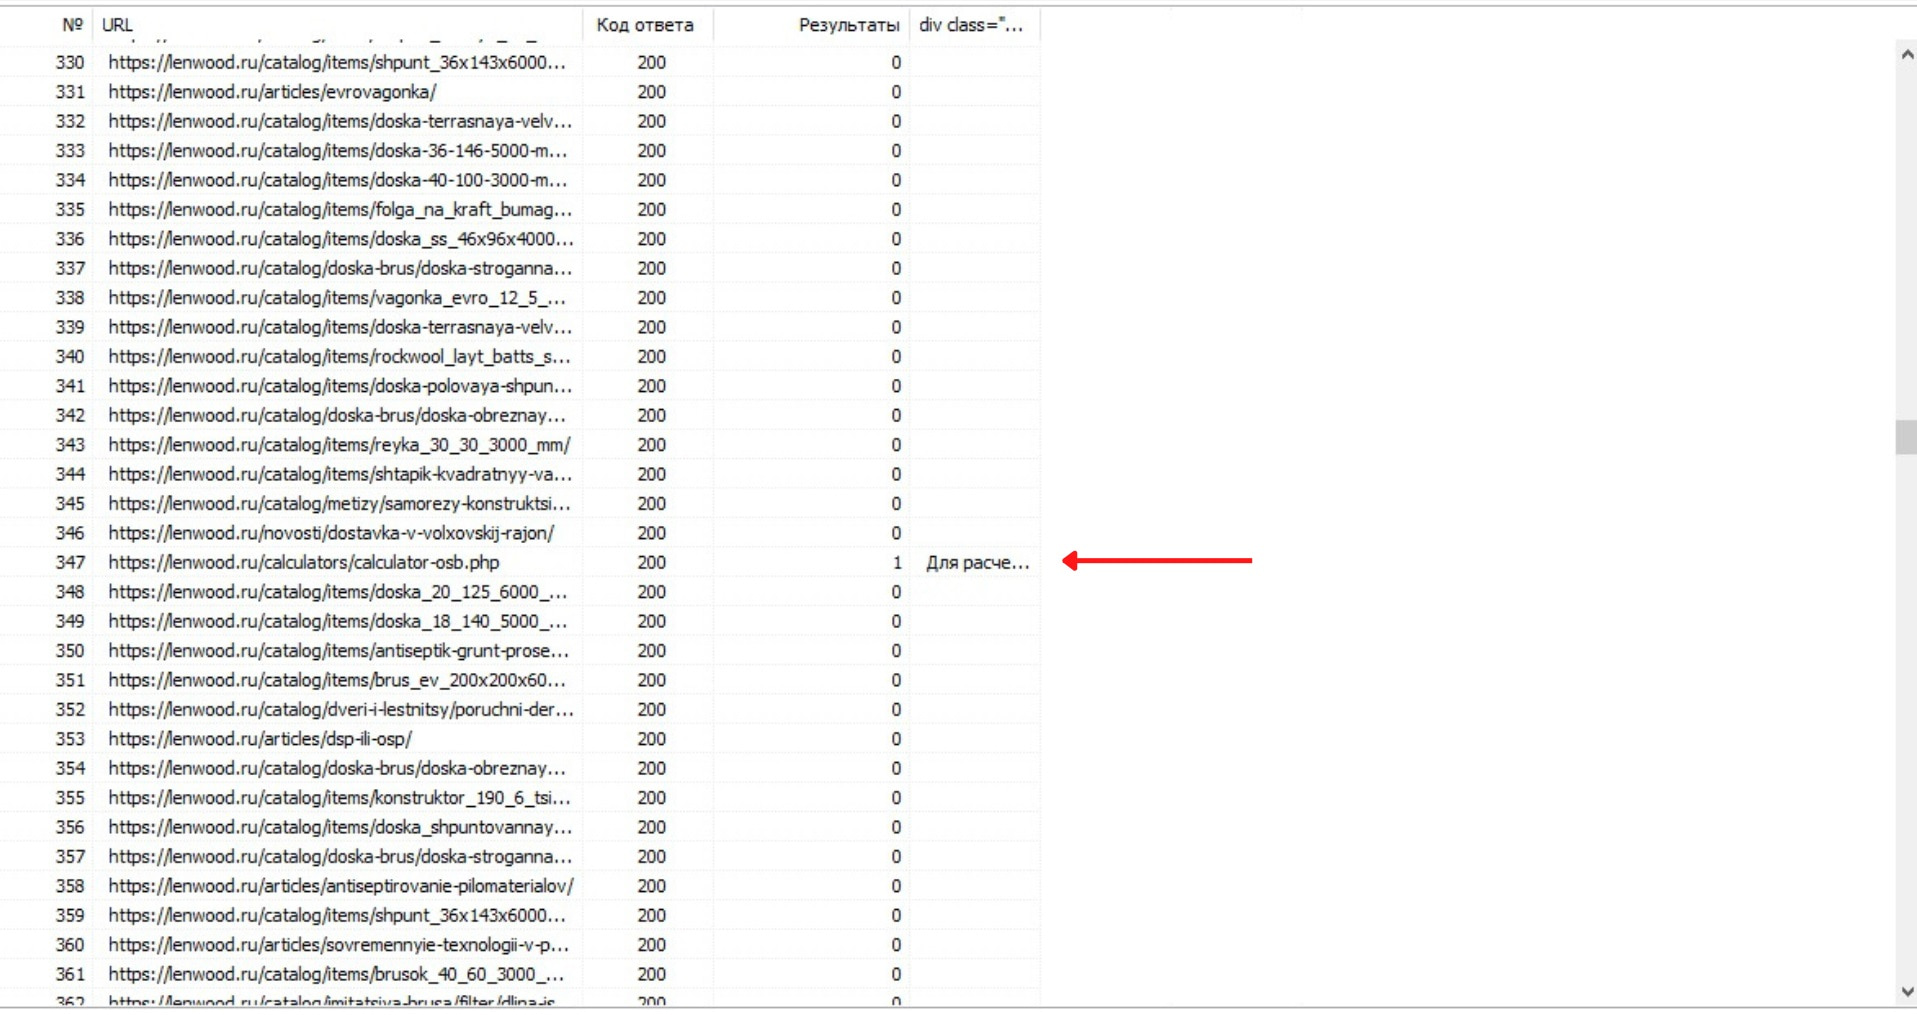Select row 361 brusok_40_60_3000 URL
Image resolution: width=1917 pixels, height=1015 pixels.
336,974
